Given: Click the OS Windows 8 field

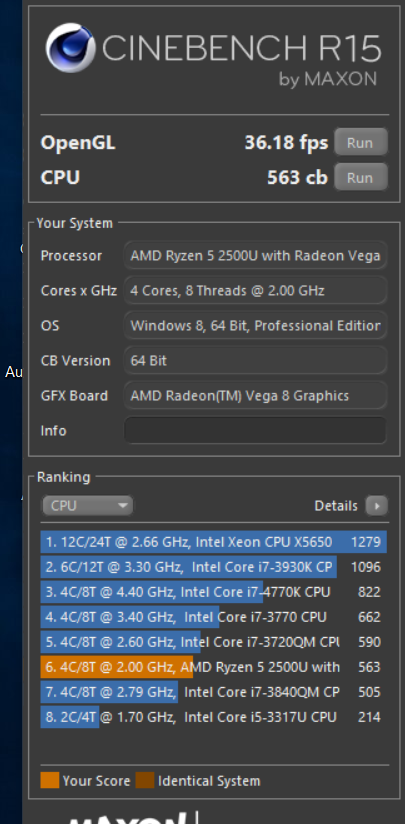Looking at the screenshot, I should 255,325.
